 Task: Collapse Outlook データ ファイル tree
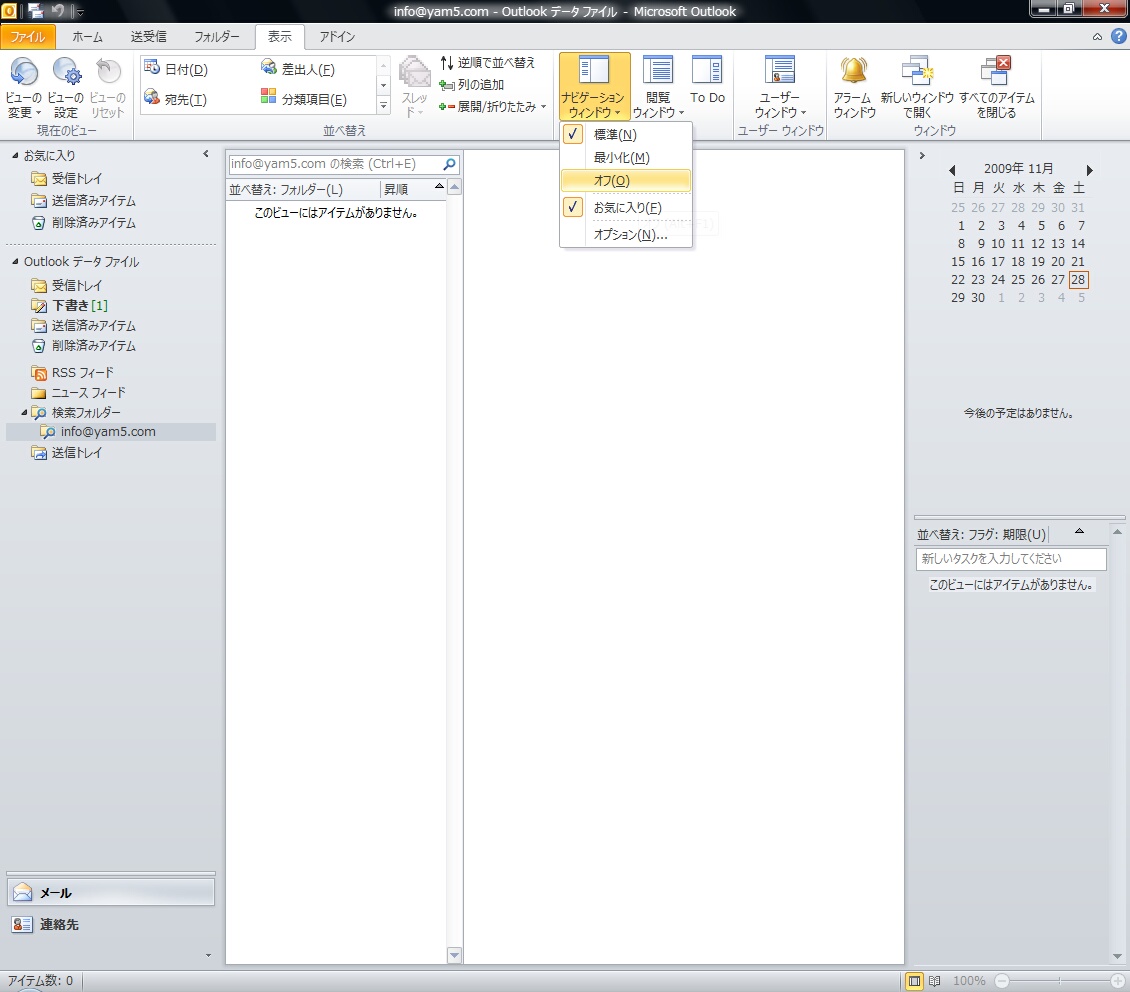pos(15,262)
